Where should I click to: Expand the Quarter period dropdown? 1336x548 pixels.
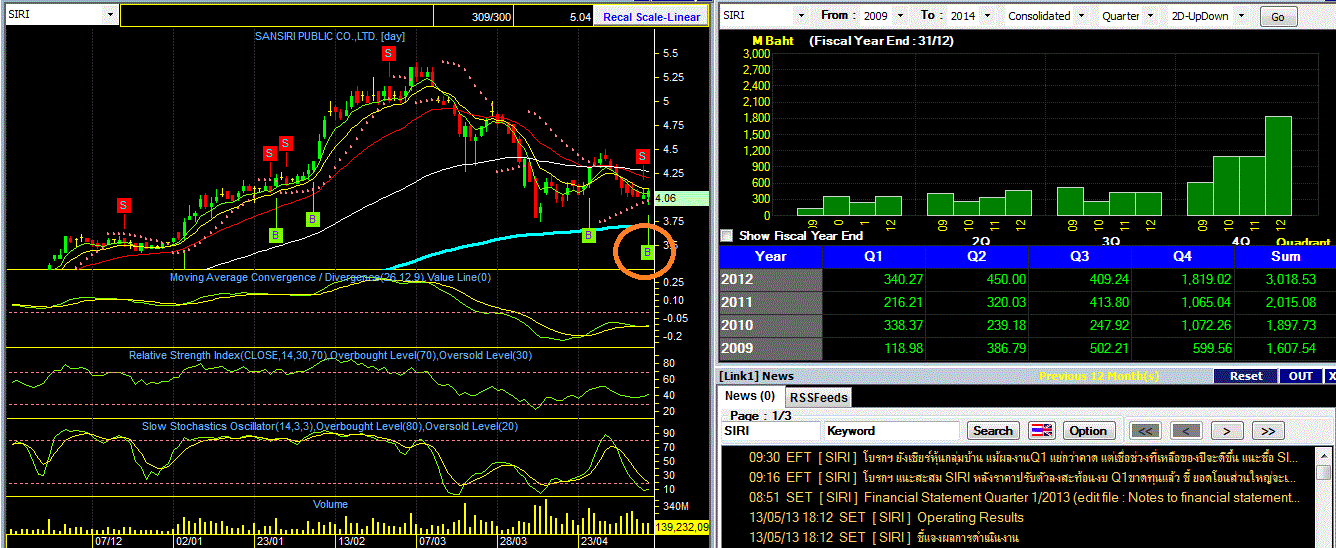(x=1126, y=16)
